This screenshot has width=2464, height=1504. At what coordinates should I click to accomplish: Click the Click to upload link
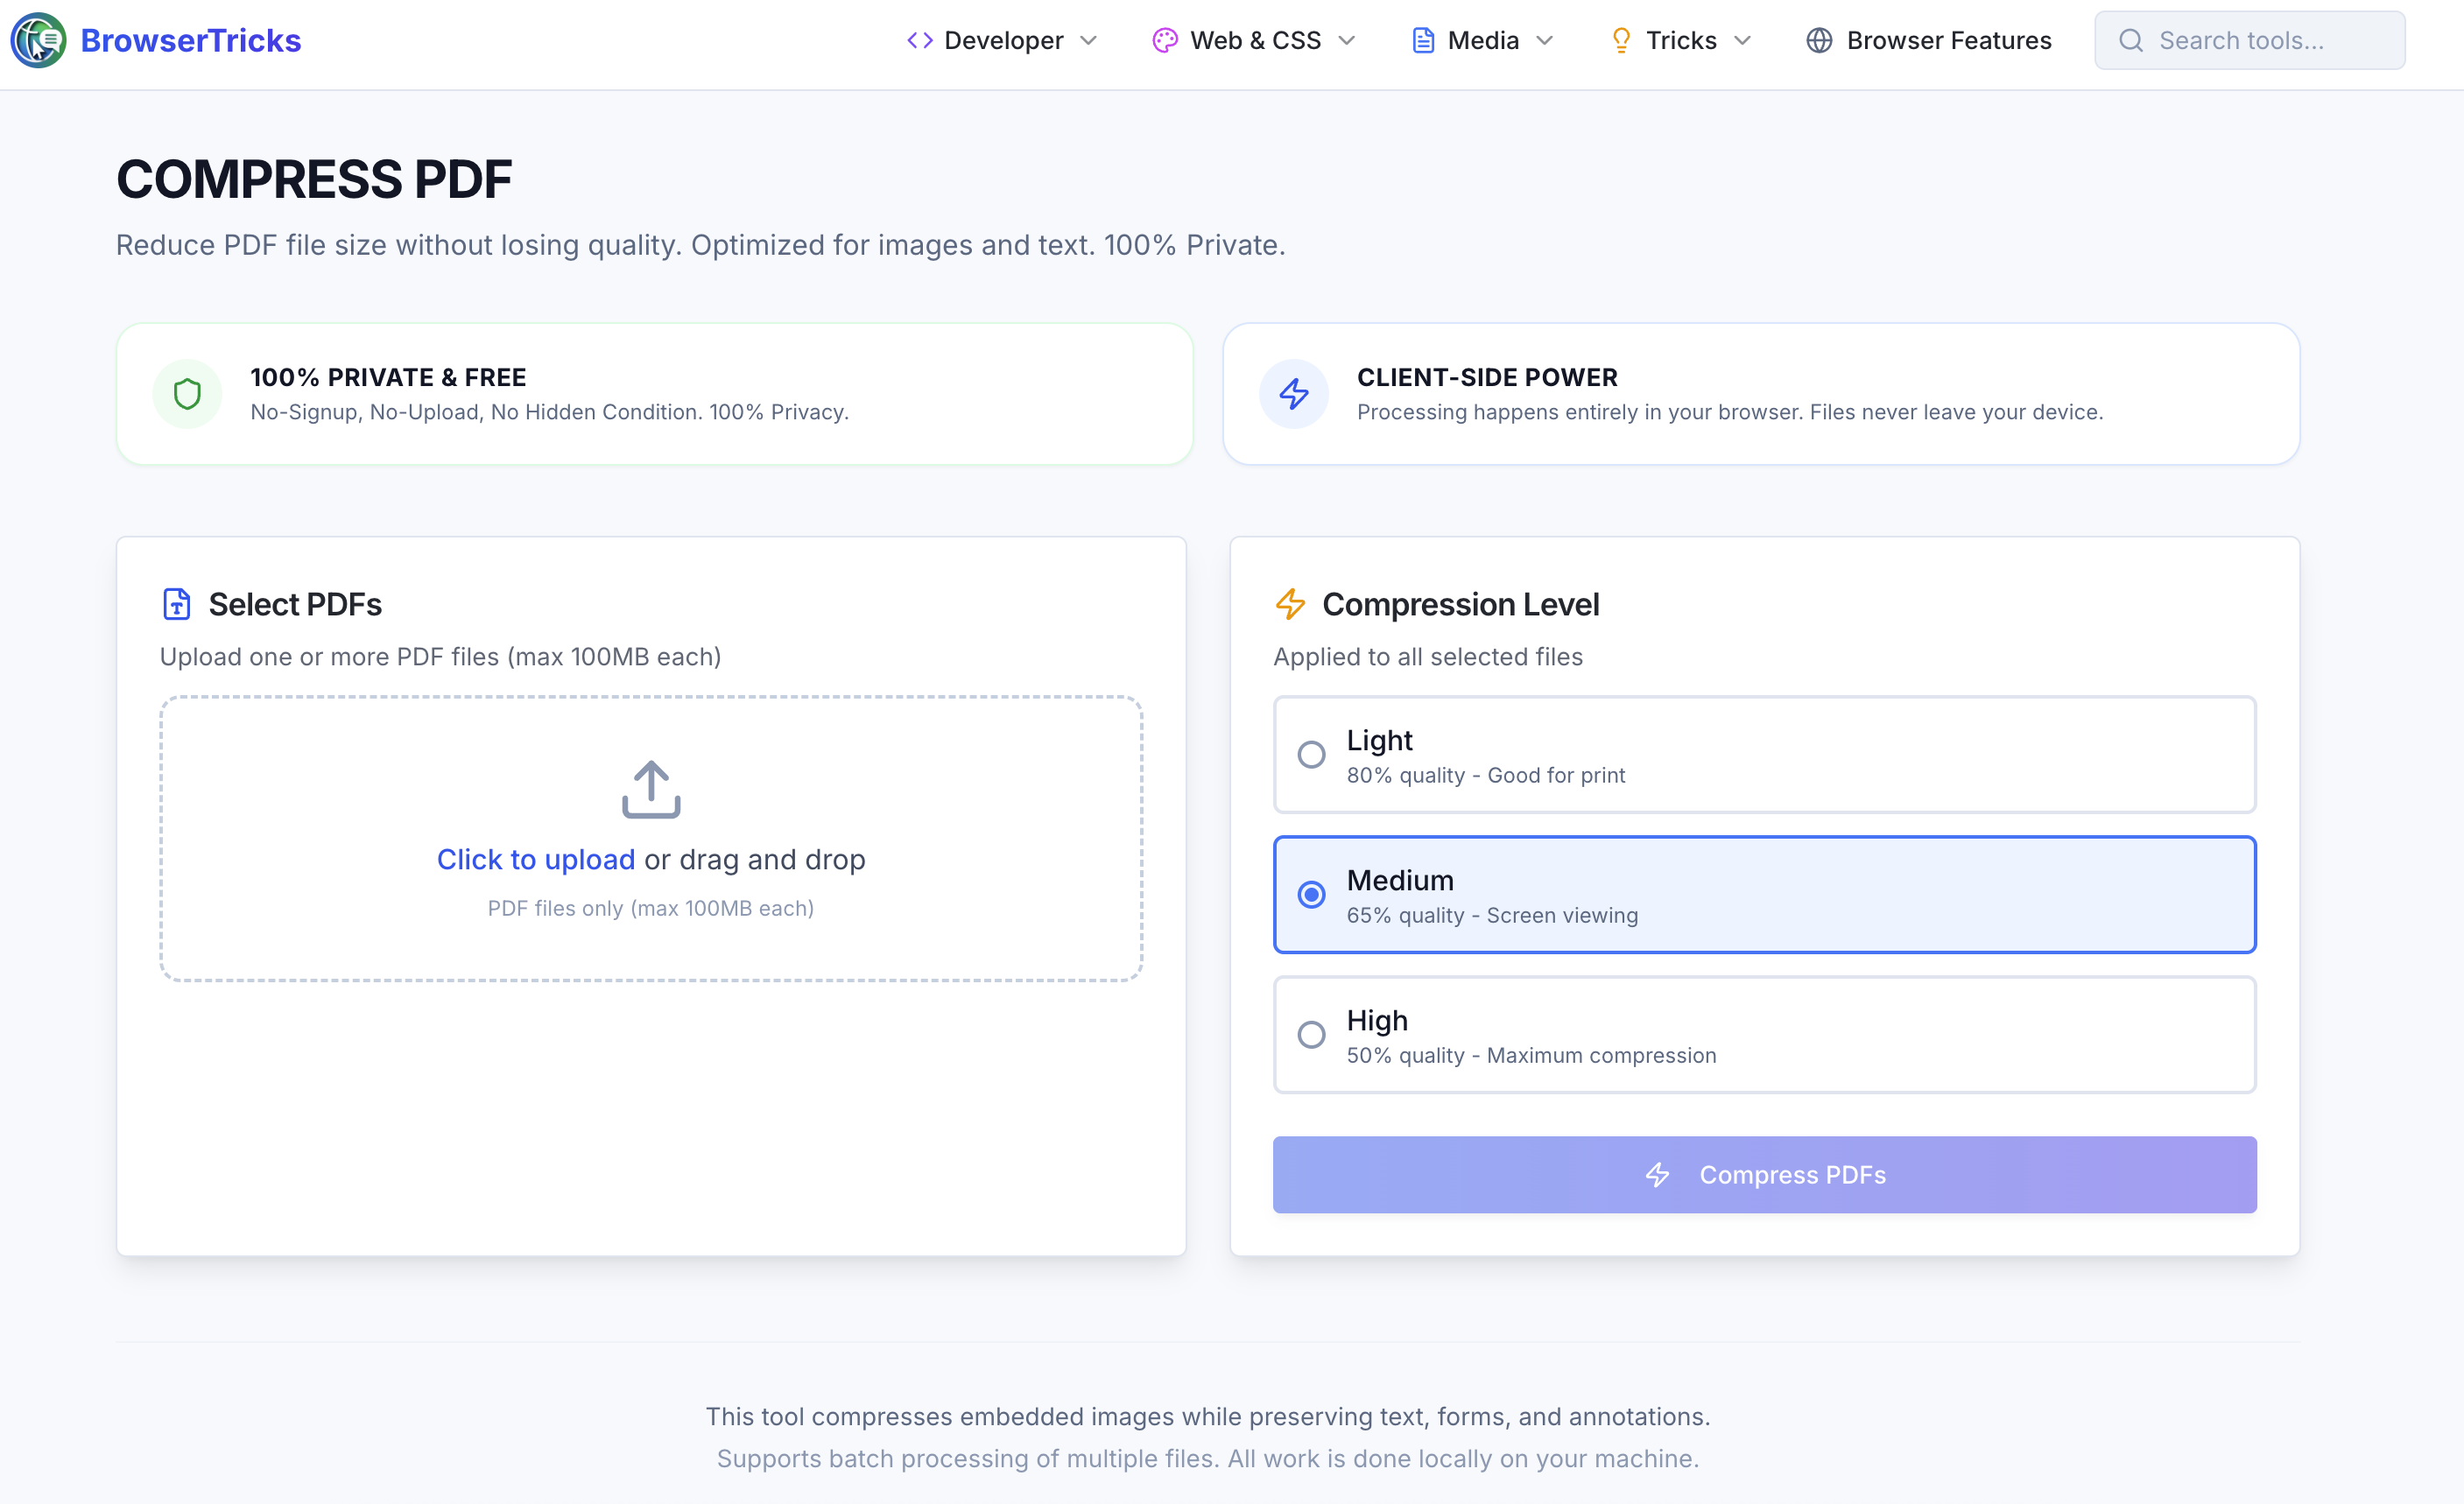[535, 859]
